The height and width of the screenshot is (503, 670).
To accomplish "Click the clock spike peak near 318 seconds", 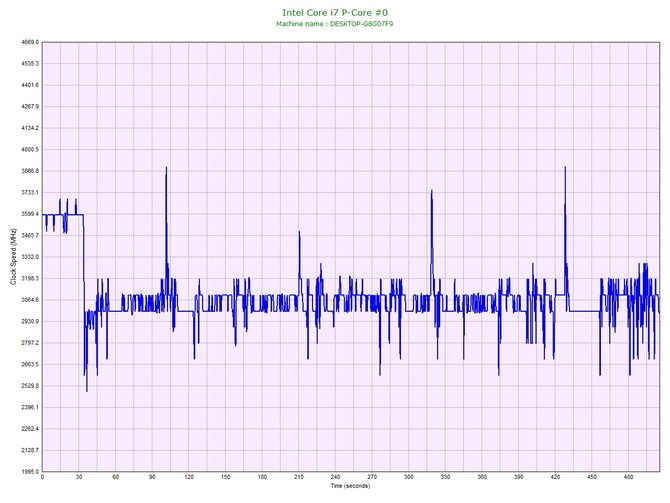I will click(432, 191).
